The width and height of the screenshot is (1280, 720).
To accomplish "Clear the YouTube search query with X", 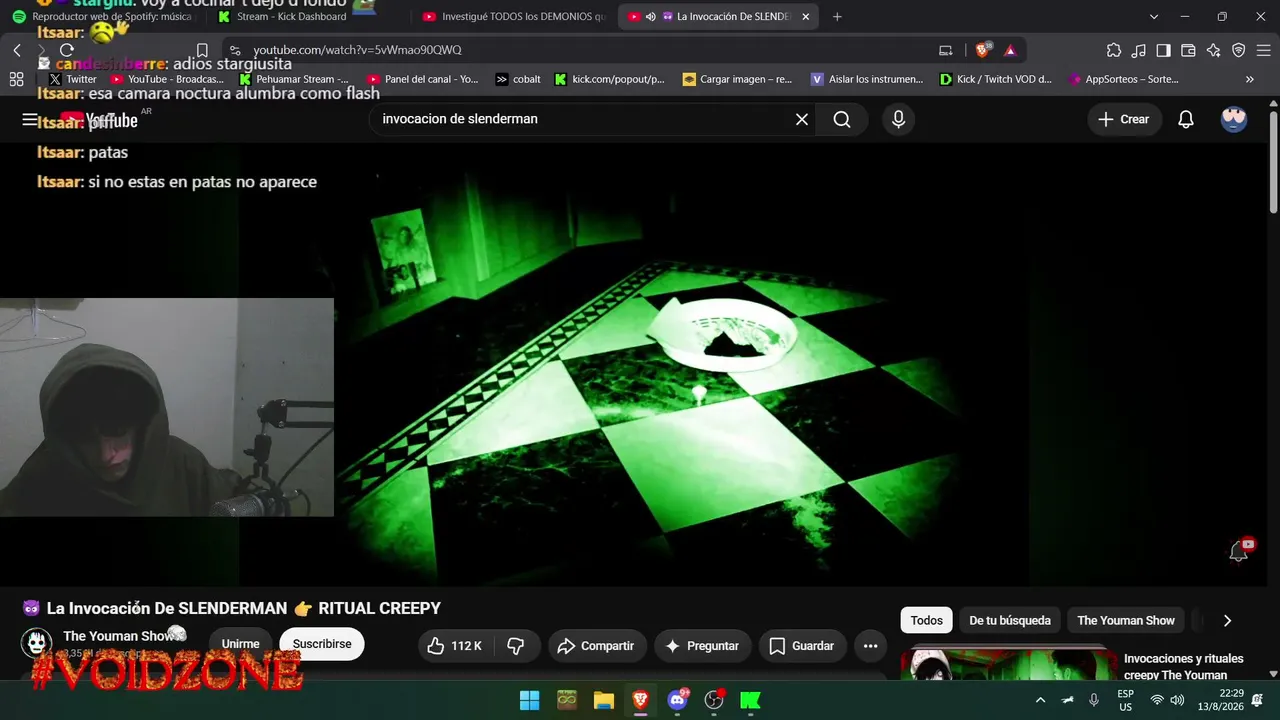I will pyautogui.click(x=801, y=119).
